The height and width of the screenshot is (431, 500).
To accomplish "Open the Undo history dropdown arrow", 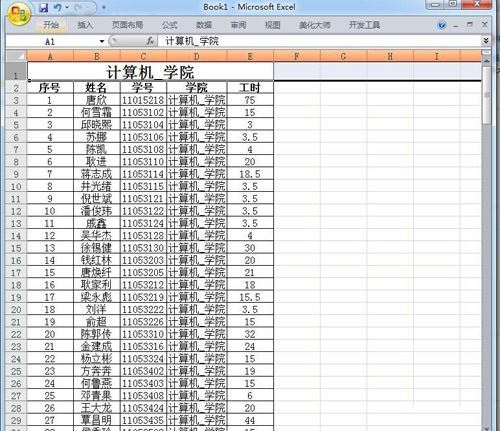I will click(x=67, y=7).
